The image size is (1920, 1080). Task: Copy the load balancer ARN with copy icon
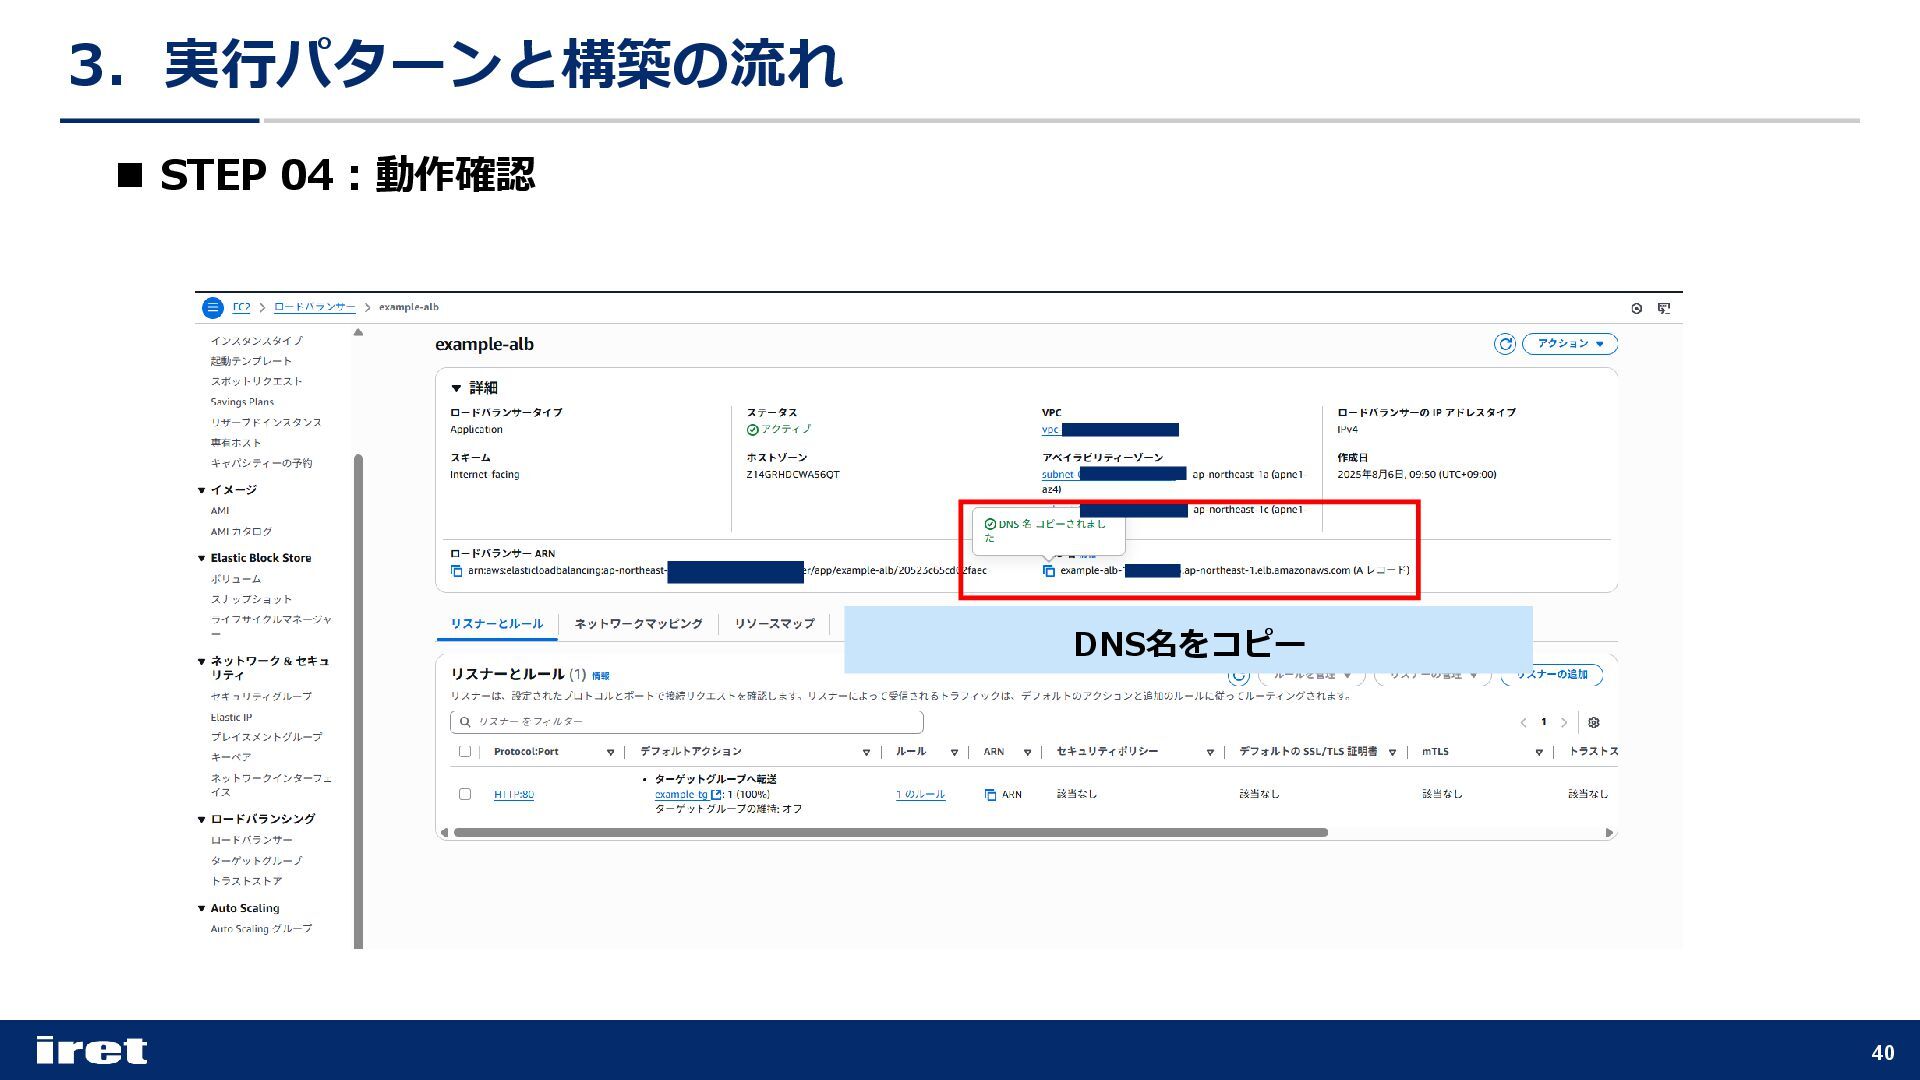click(457, 571)
